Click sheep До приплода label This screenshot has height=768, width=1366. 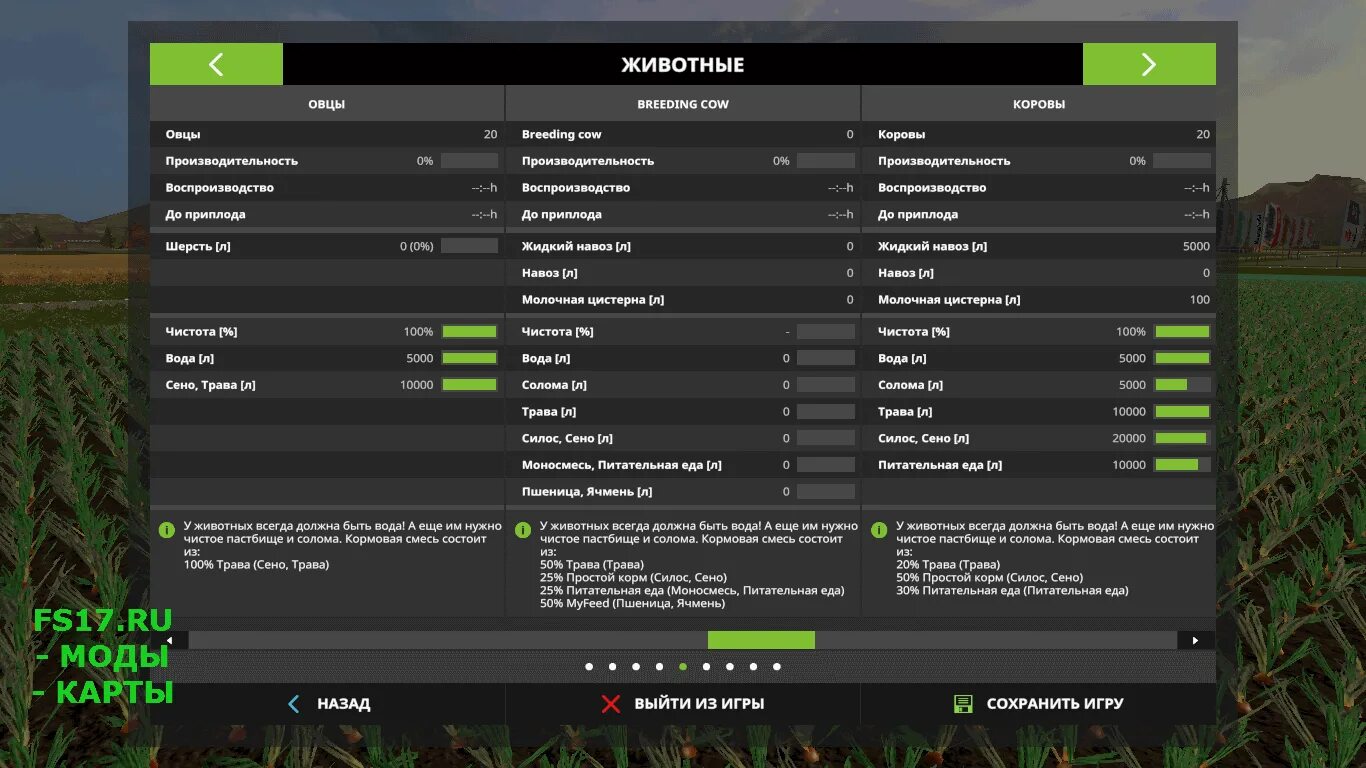pos(205,215)
